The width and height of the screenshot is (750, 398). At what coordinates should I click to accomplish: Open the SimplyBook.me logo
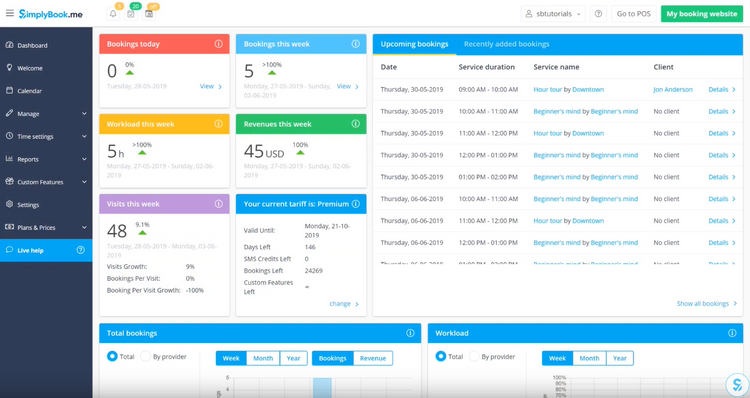coord(51,14)
